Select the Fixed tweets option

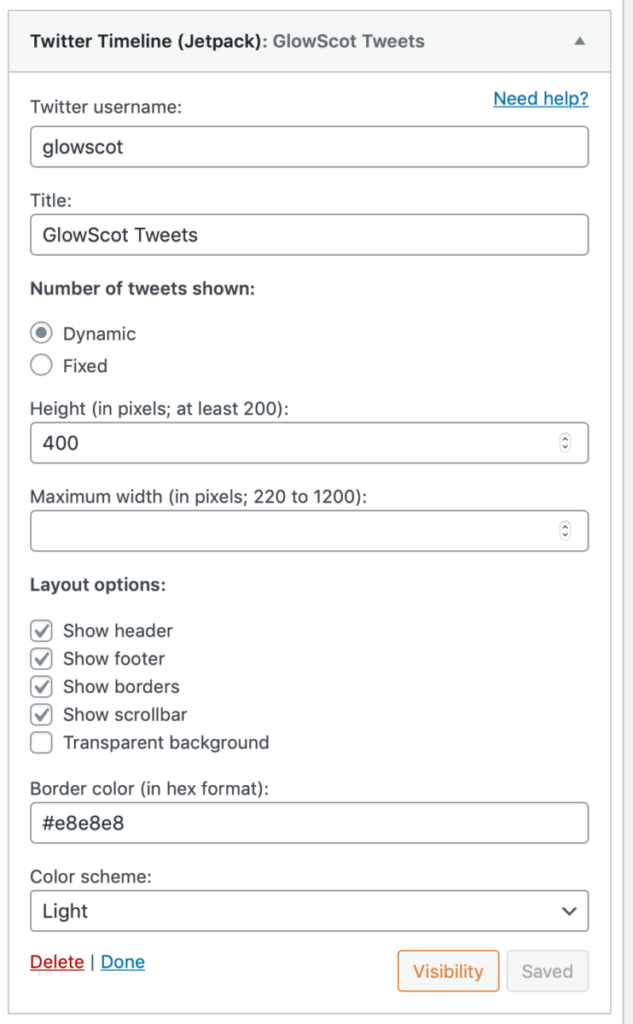[x=39, y=365]
